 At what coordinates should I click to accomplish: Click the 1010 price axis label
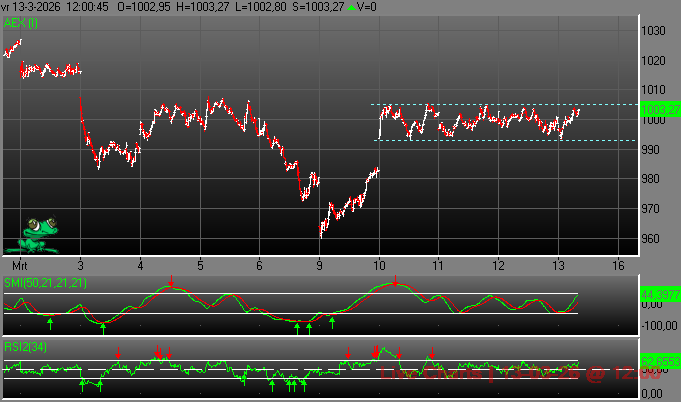tap(653, 90)
